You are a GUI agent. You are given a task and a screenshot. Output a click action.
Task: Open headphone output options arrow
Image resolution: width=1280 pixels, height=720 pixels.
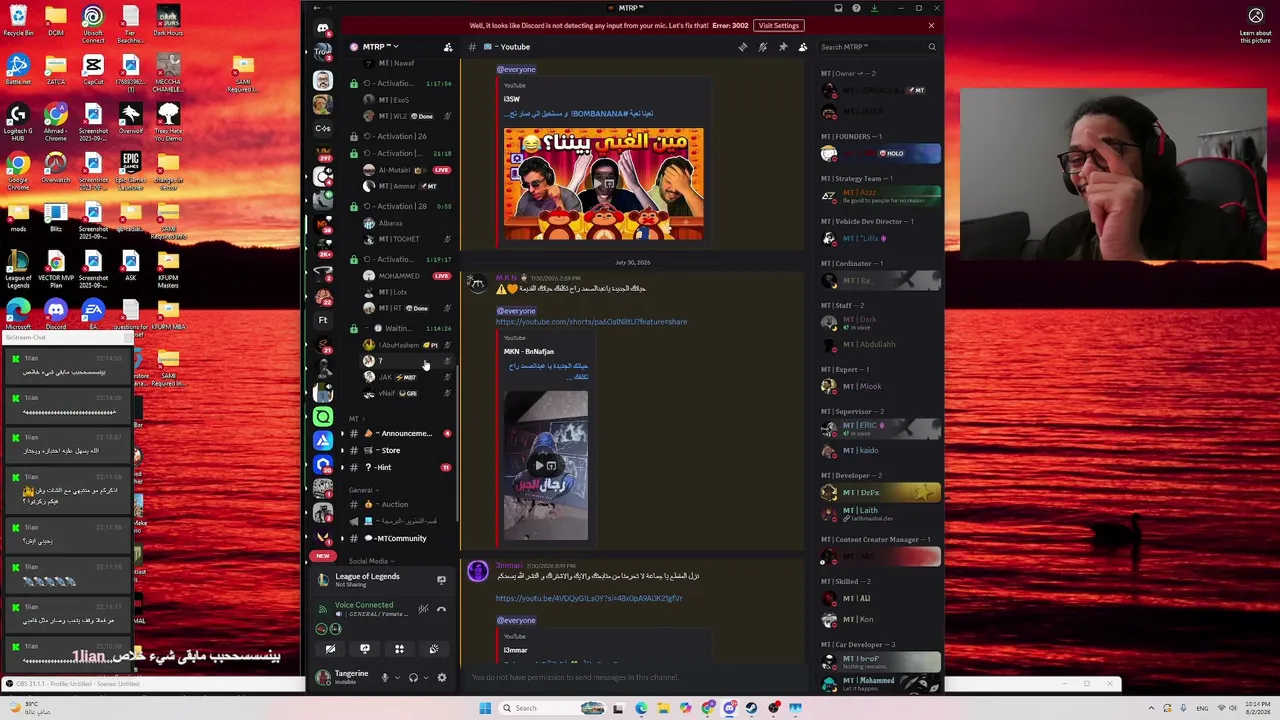425,677
